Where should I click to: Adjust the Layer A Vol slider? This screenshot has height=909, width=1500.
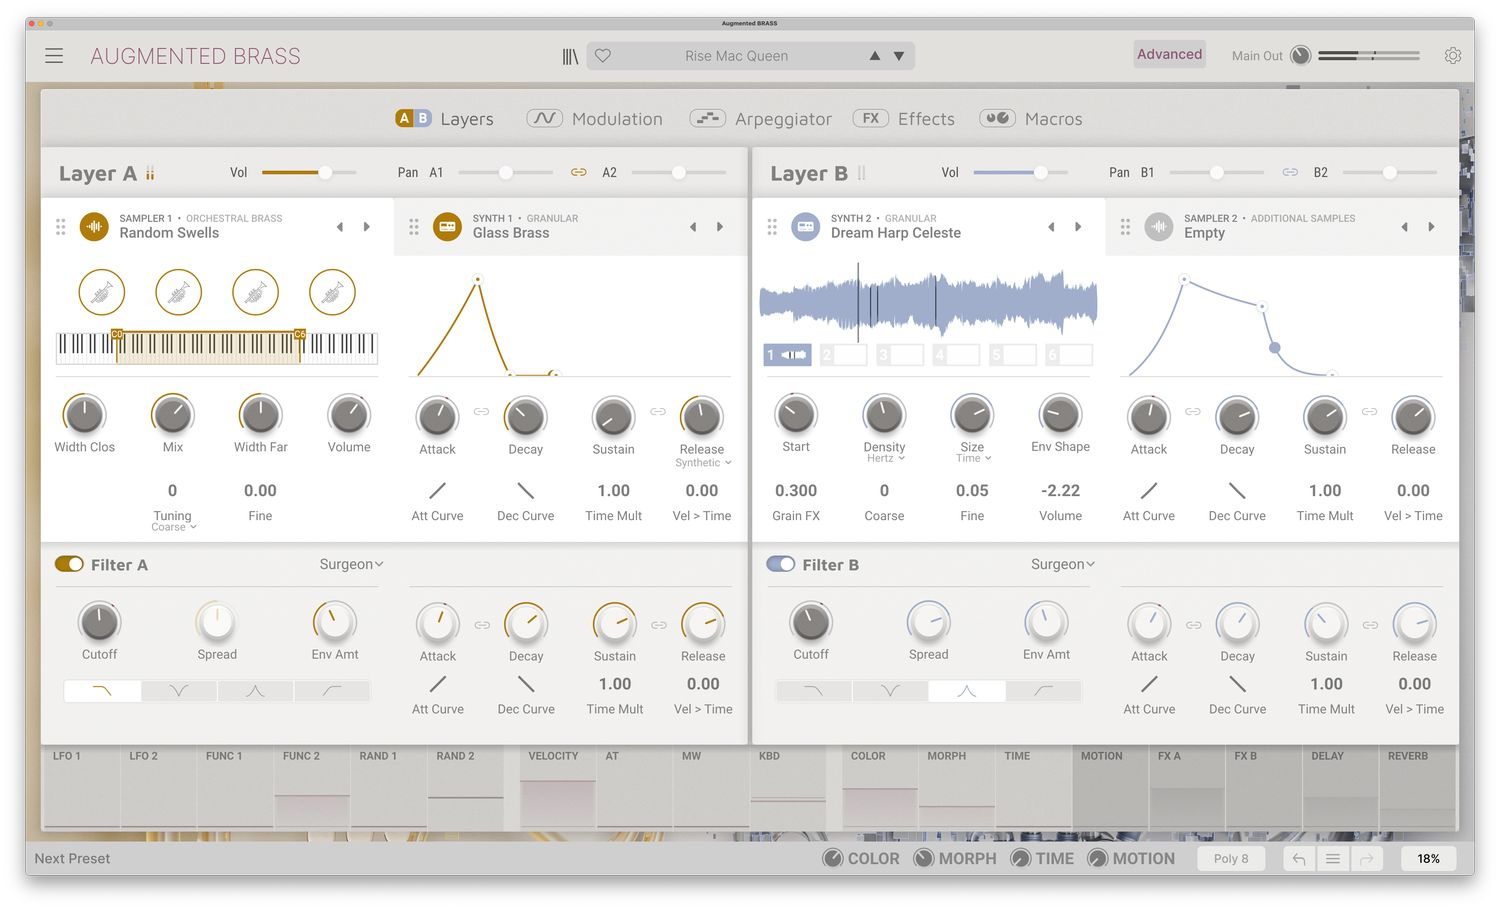click(x=309, y=172)
